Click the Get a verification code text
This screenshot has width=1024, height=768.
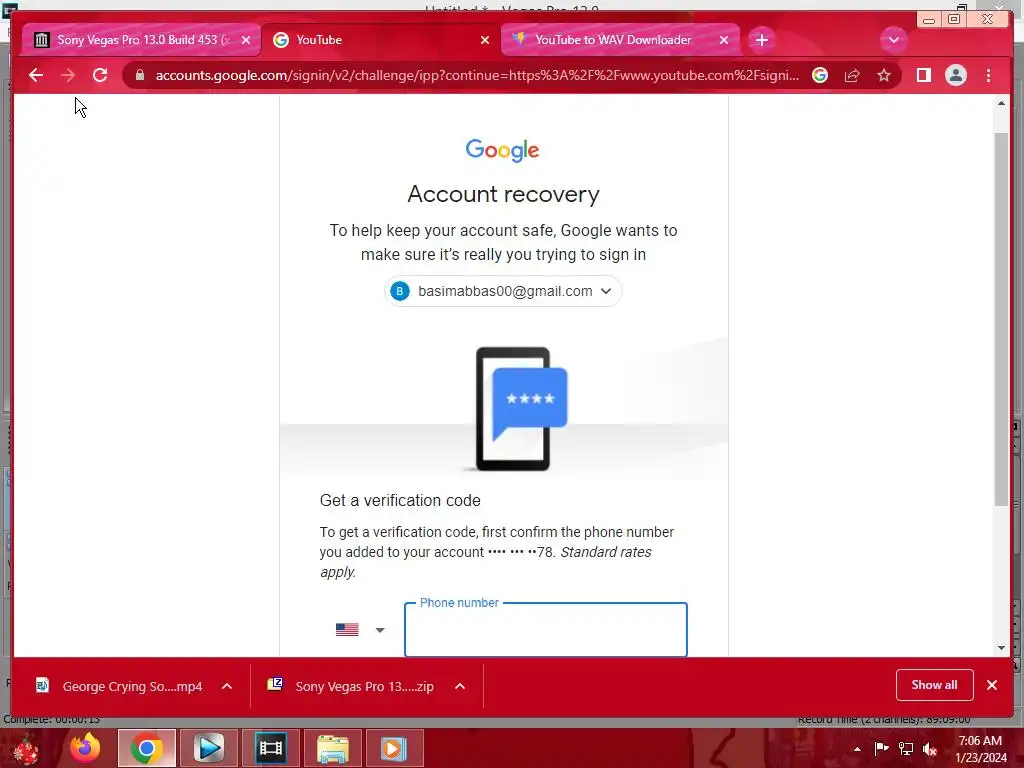400,500
